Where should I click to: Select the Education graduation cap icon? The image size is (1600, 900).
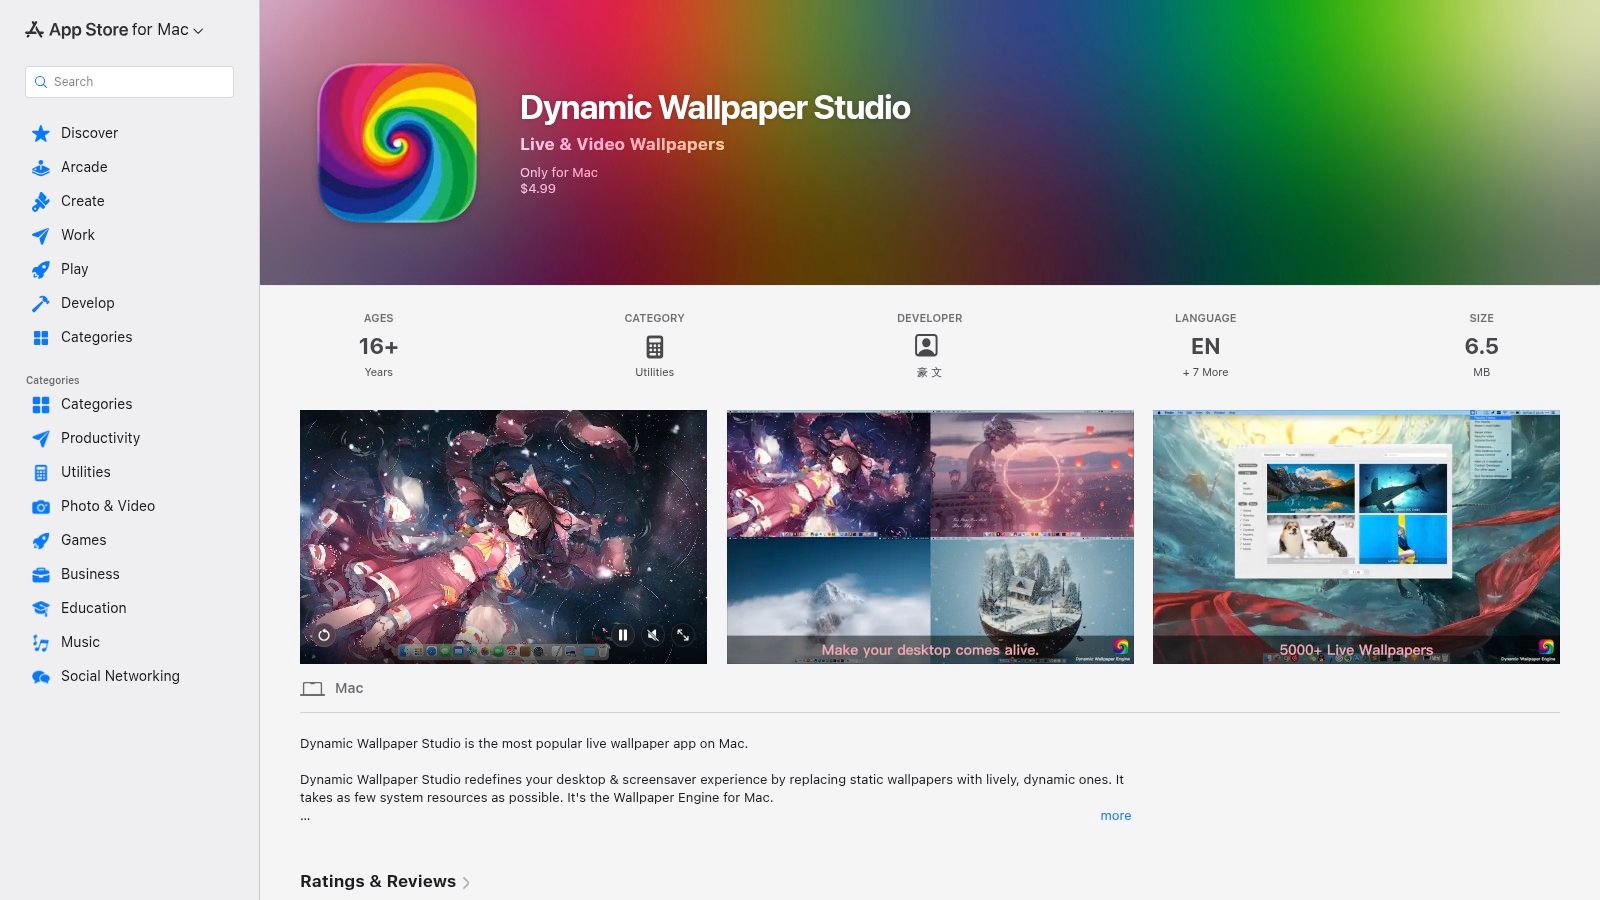pyautogui.click(x=41, y=608)
